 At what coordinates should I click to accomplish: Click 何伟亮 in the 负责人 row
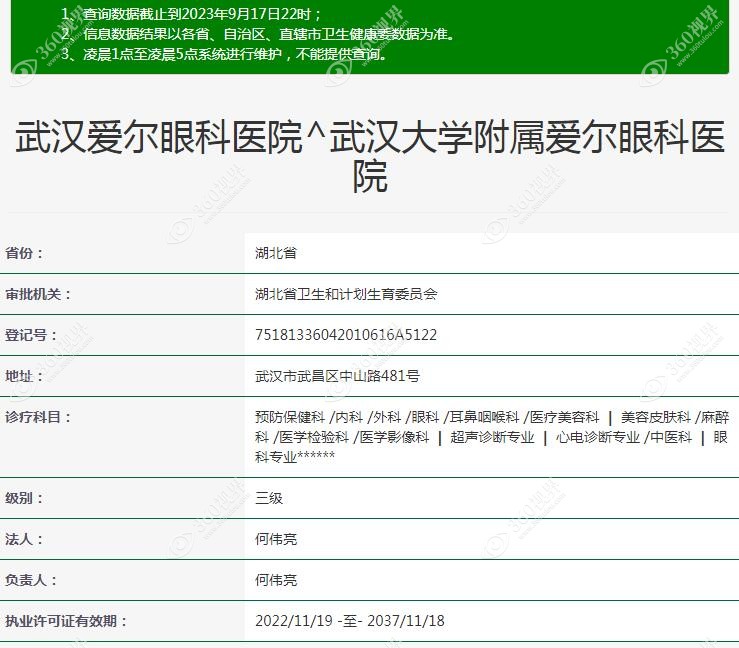(x=276, y=580)
